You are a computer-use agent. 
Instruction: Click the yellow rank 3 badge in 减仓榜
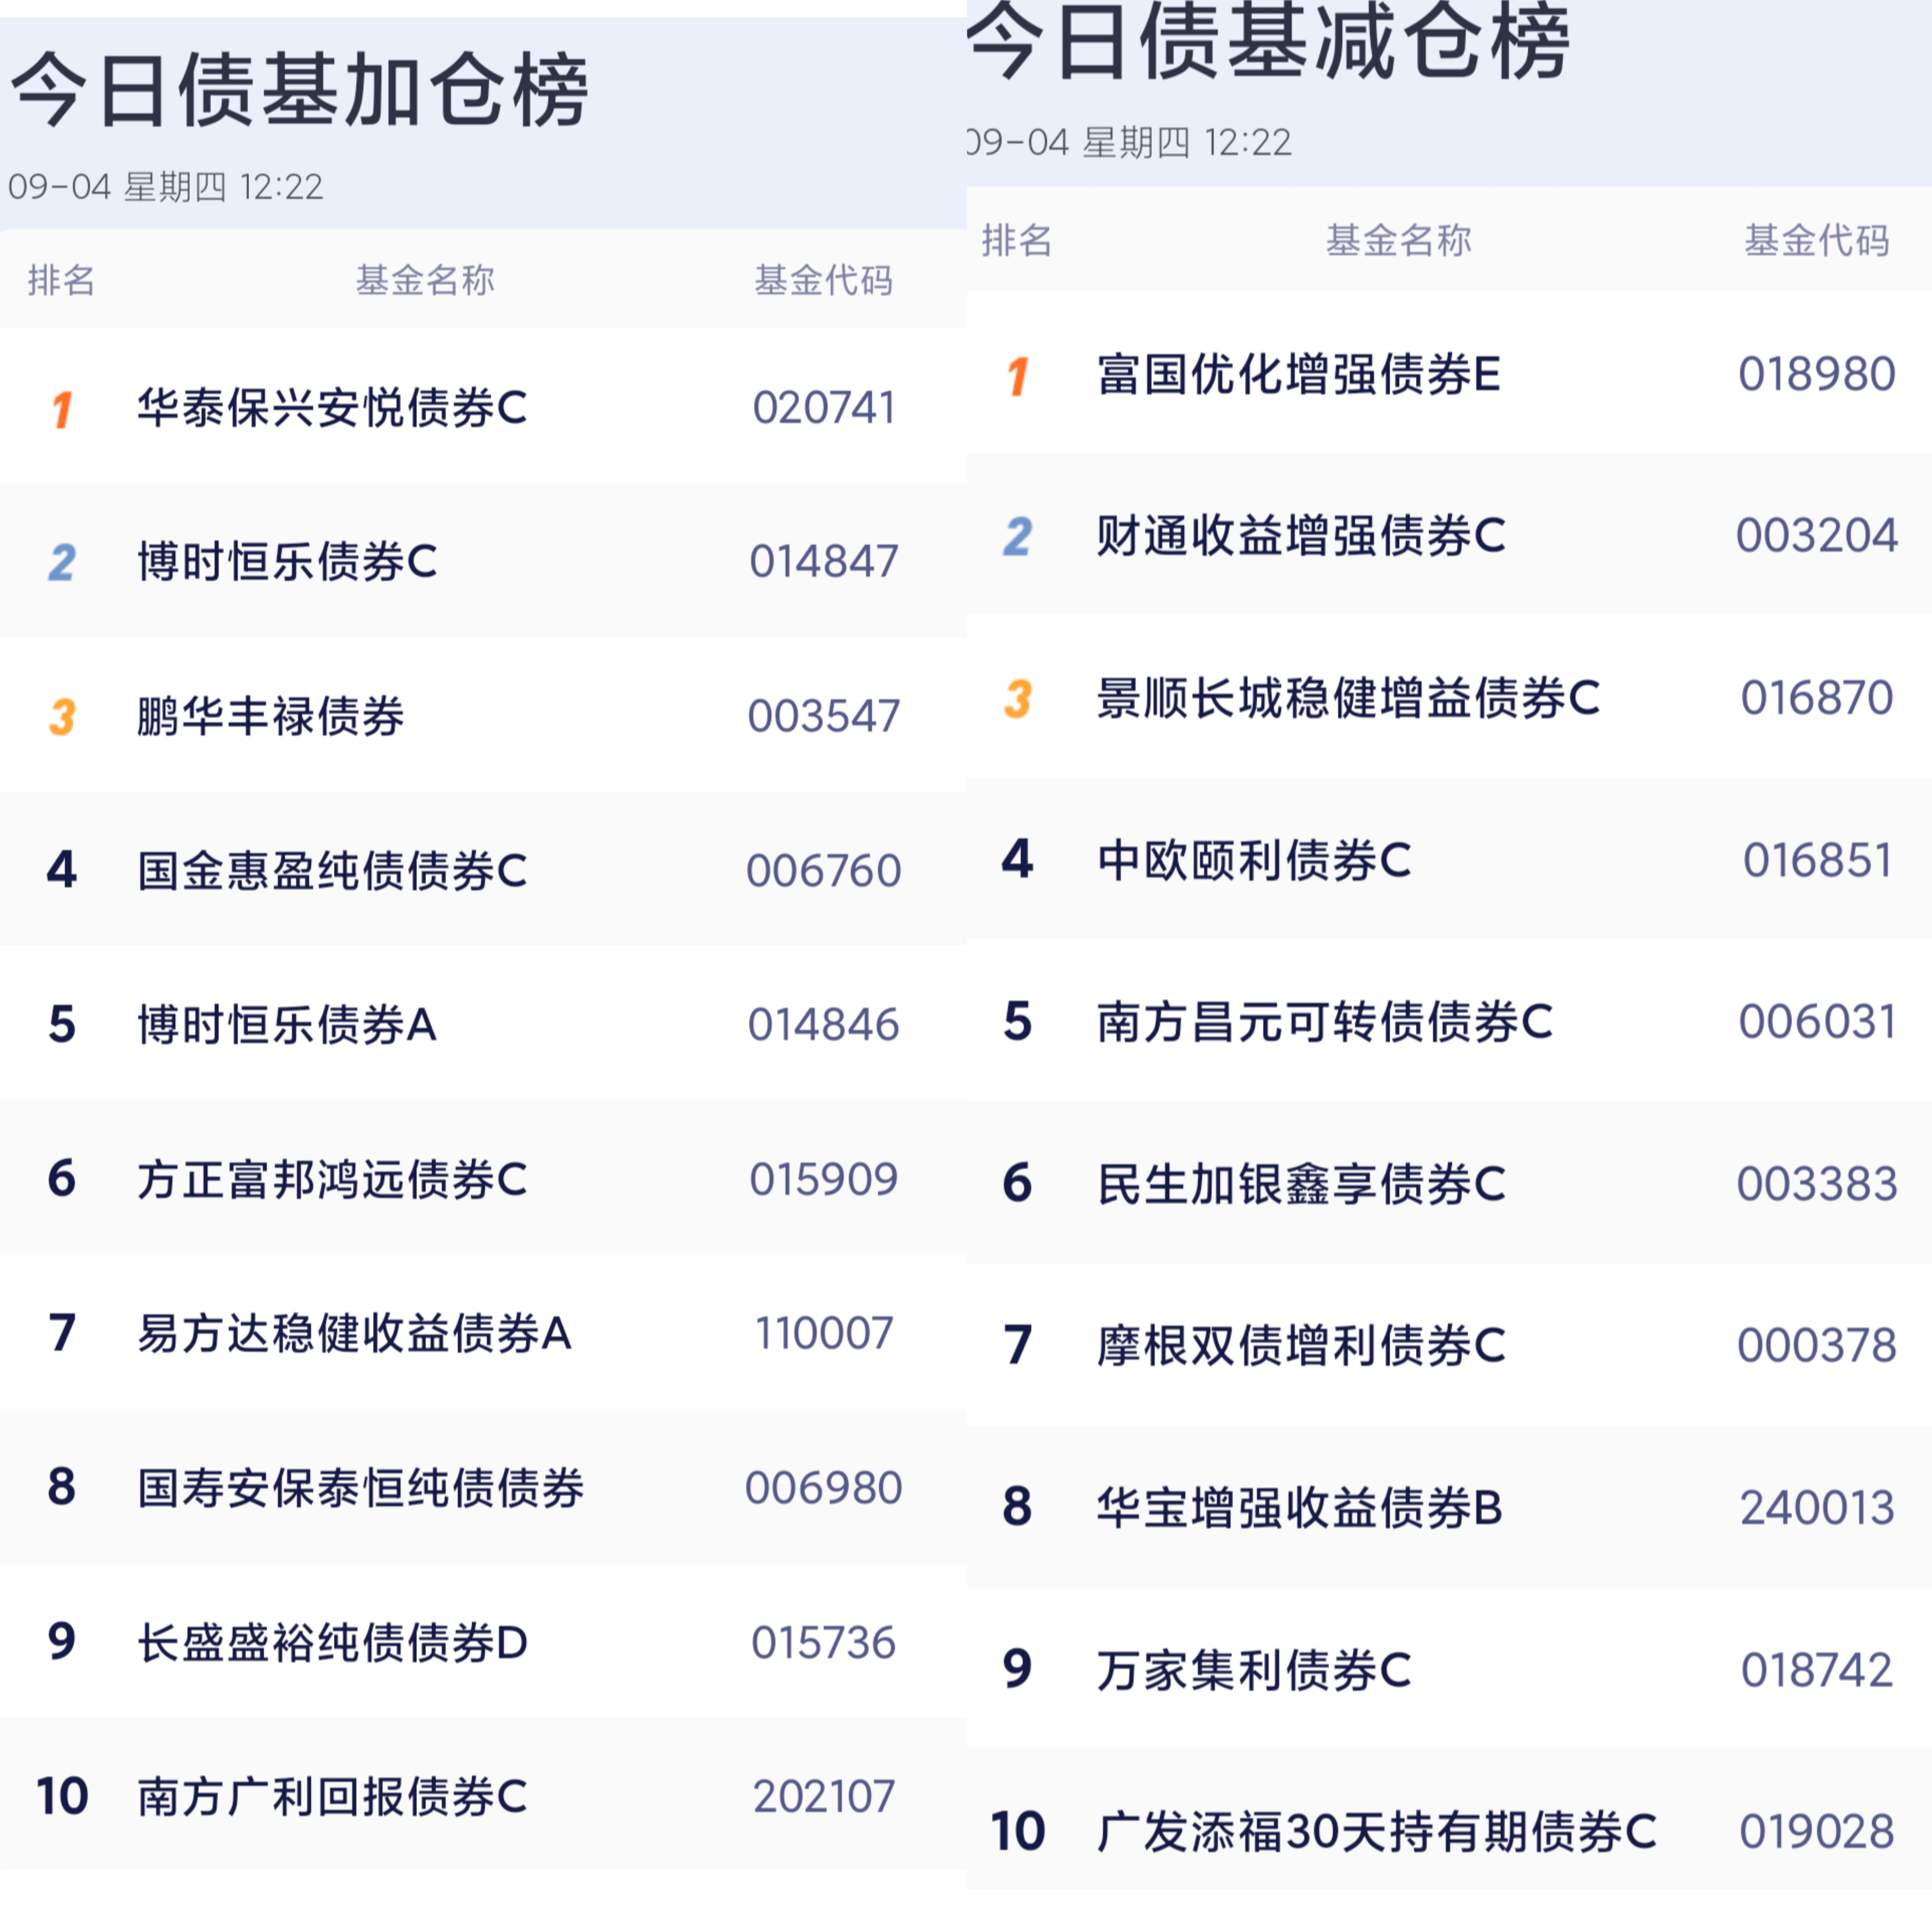1018,698
